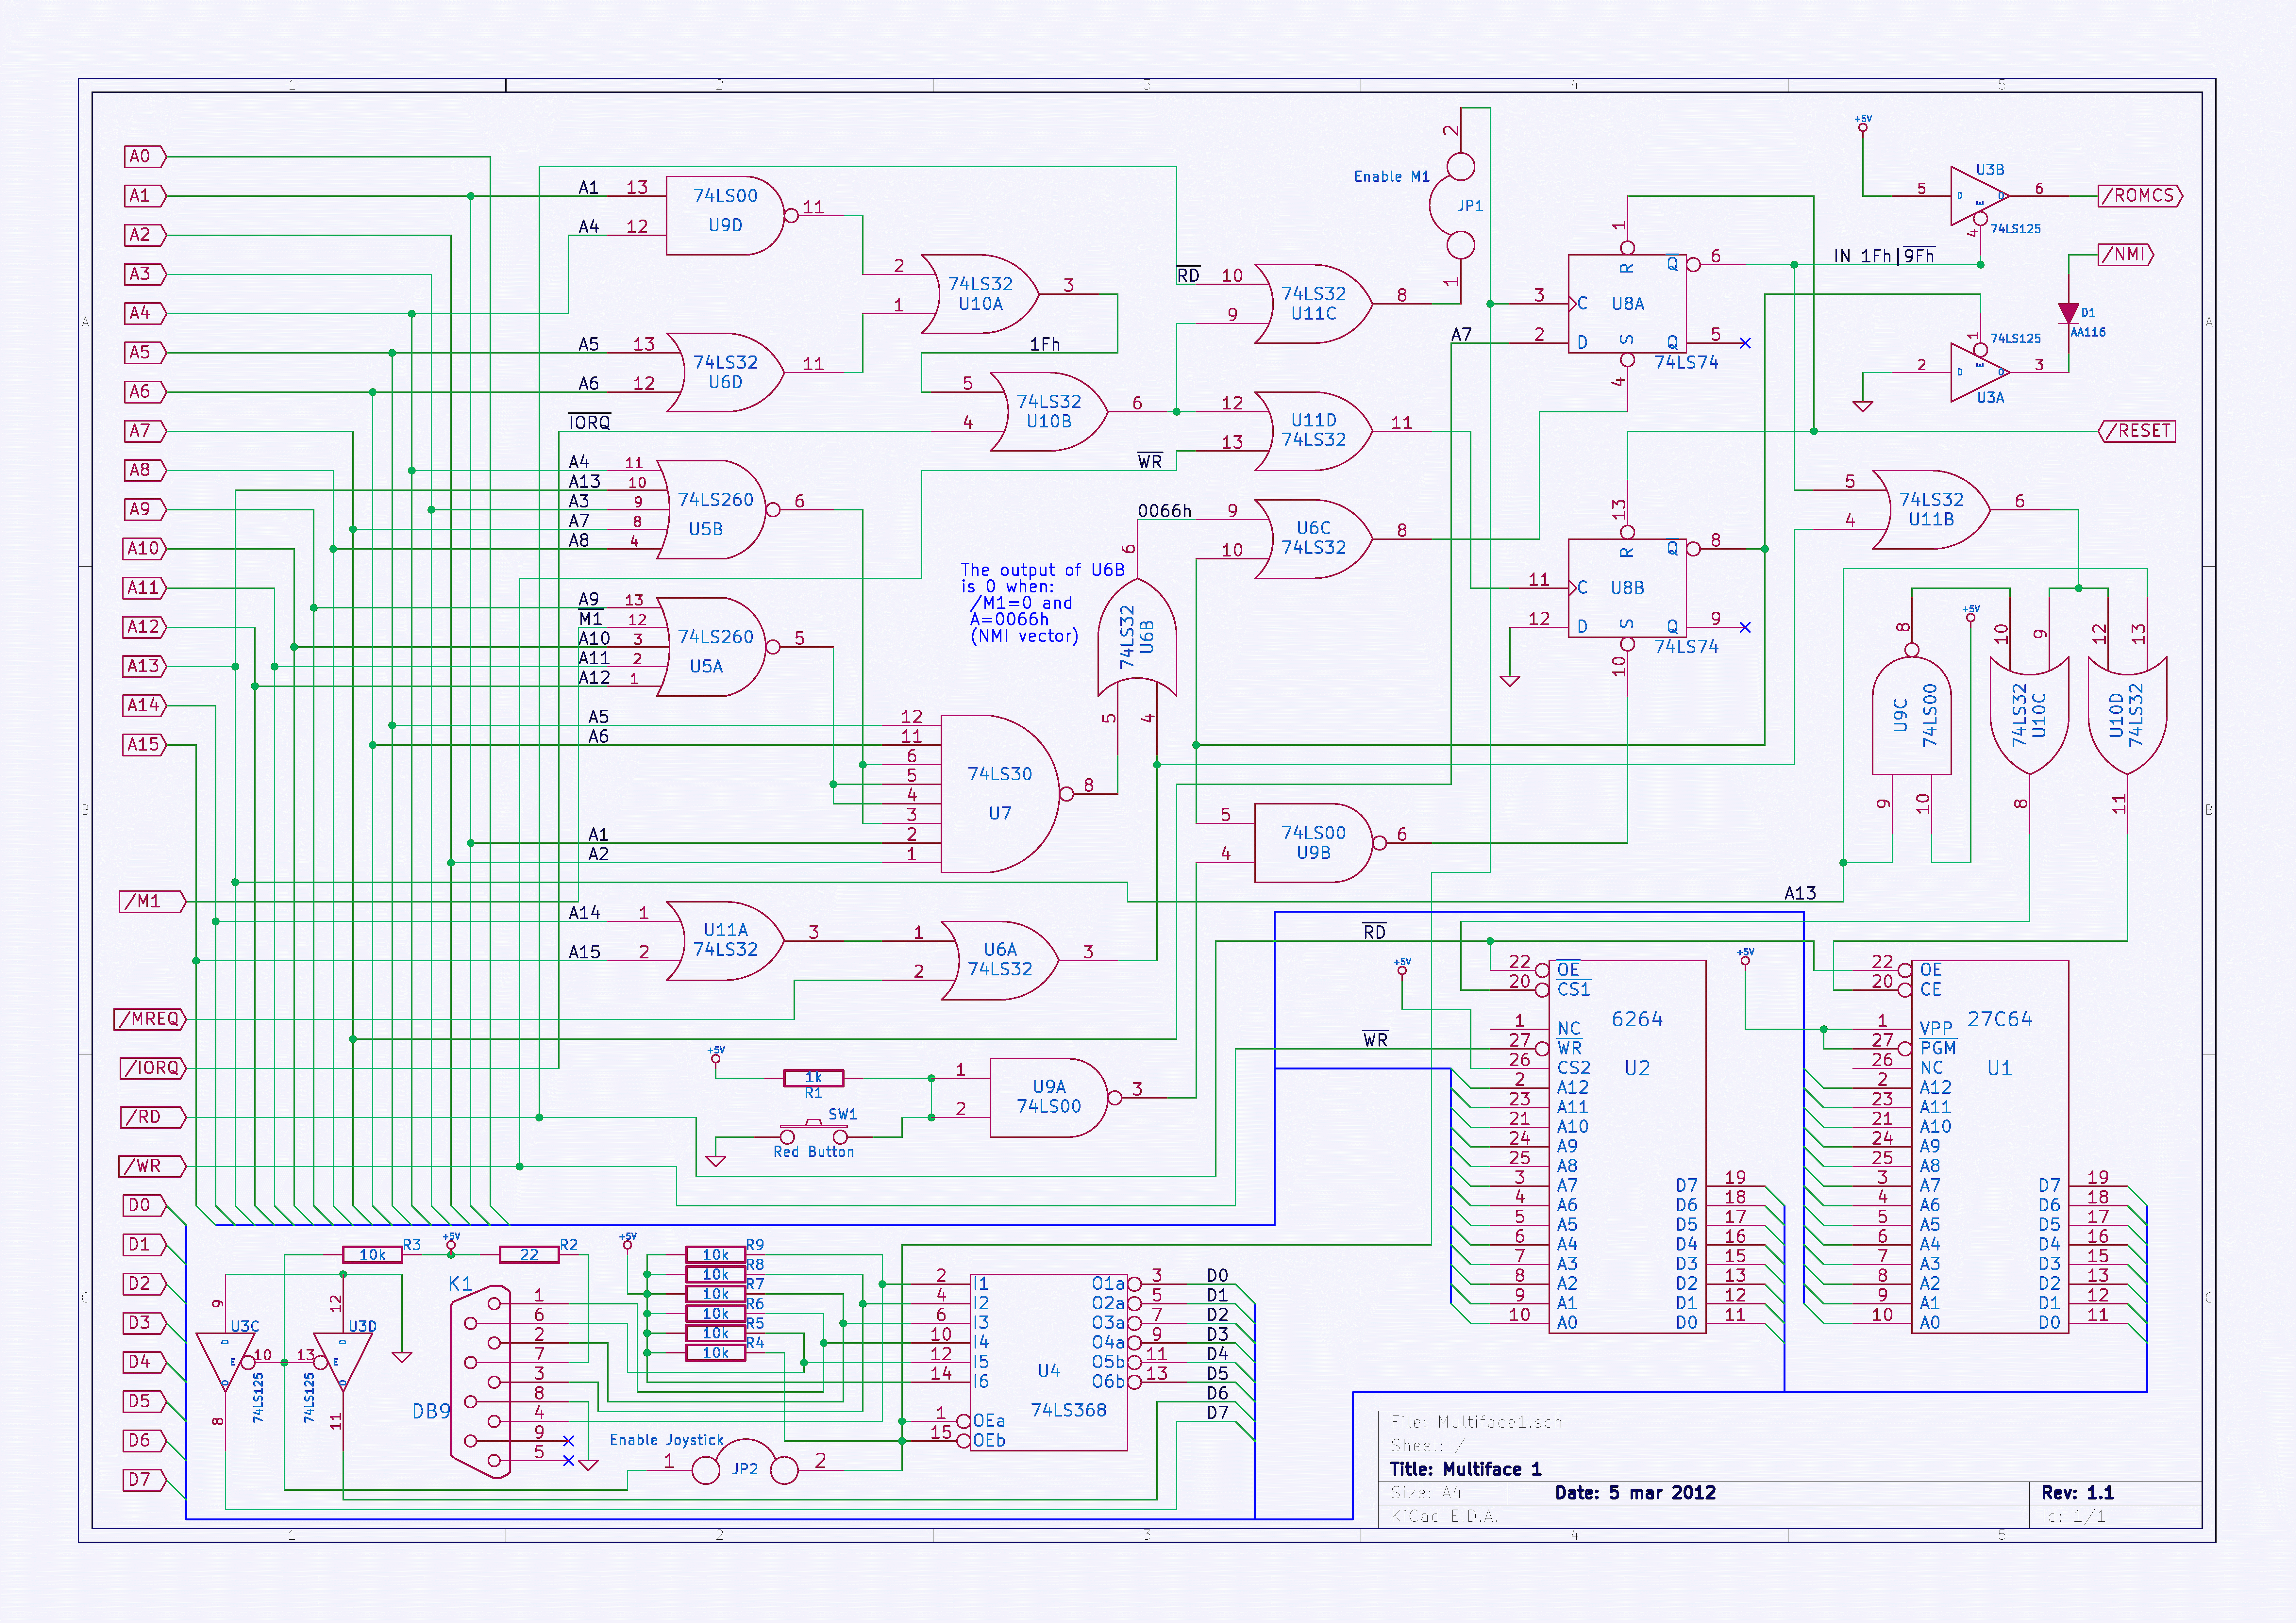This screenshot has width=2296, height=1623.
Task: Click the 'Size: A4' text
Action: 1426,1493
